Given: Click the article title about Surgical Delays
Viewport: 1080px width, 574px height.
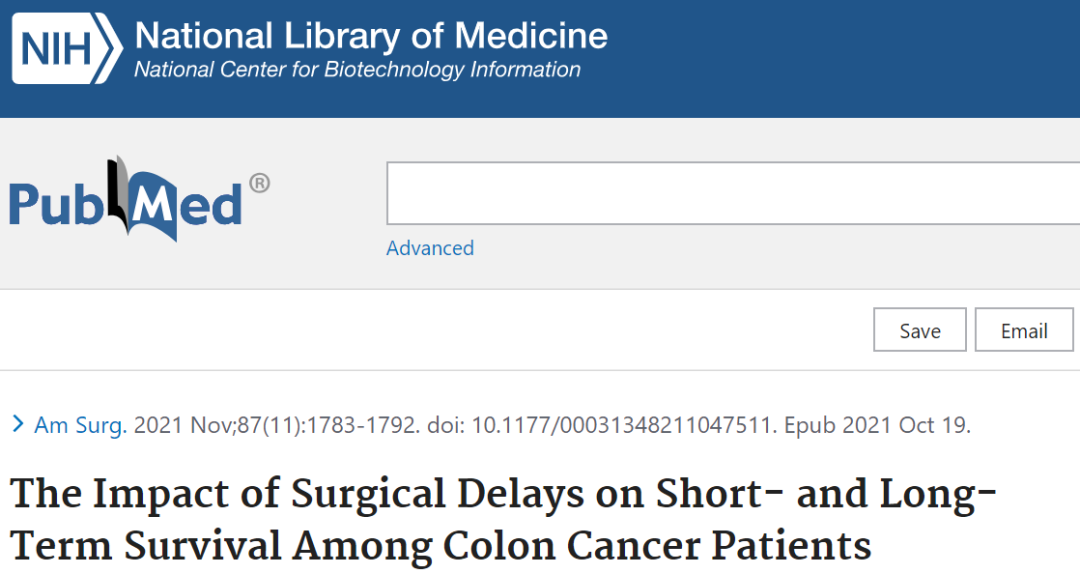Looking at the screenshot, I should tap(503, 520).
